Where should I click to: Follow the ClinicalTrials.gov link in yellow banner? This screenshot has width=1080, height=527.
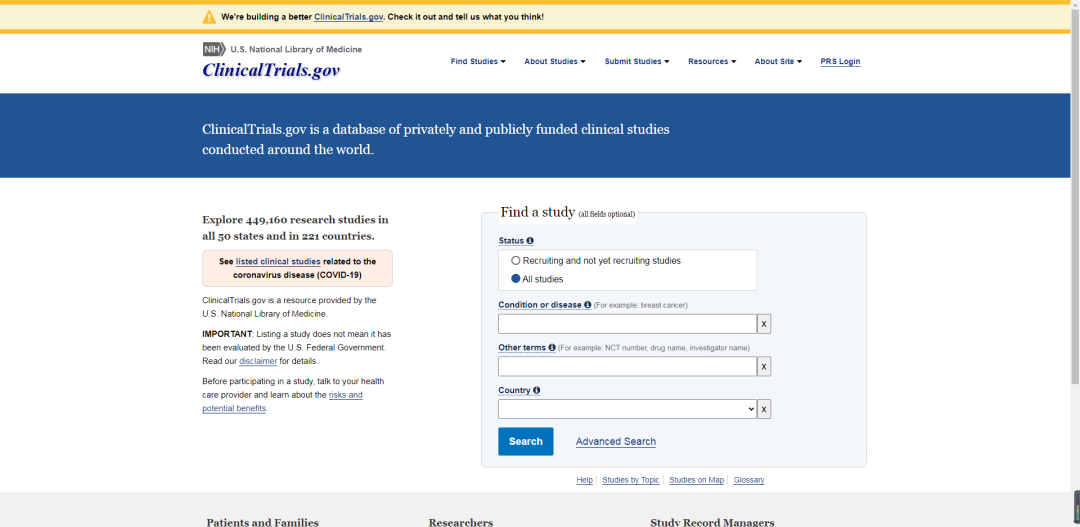point(349,17)
